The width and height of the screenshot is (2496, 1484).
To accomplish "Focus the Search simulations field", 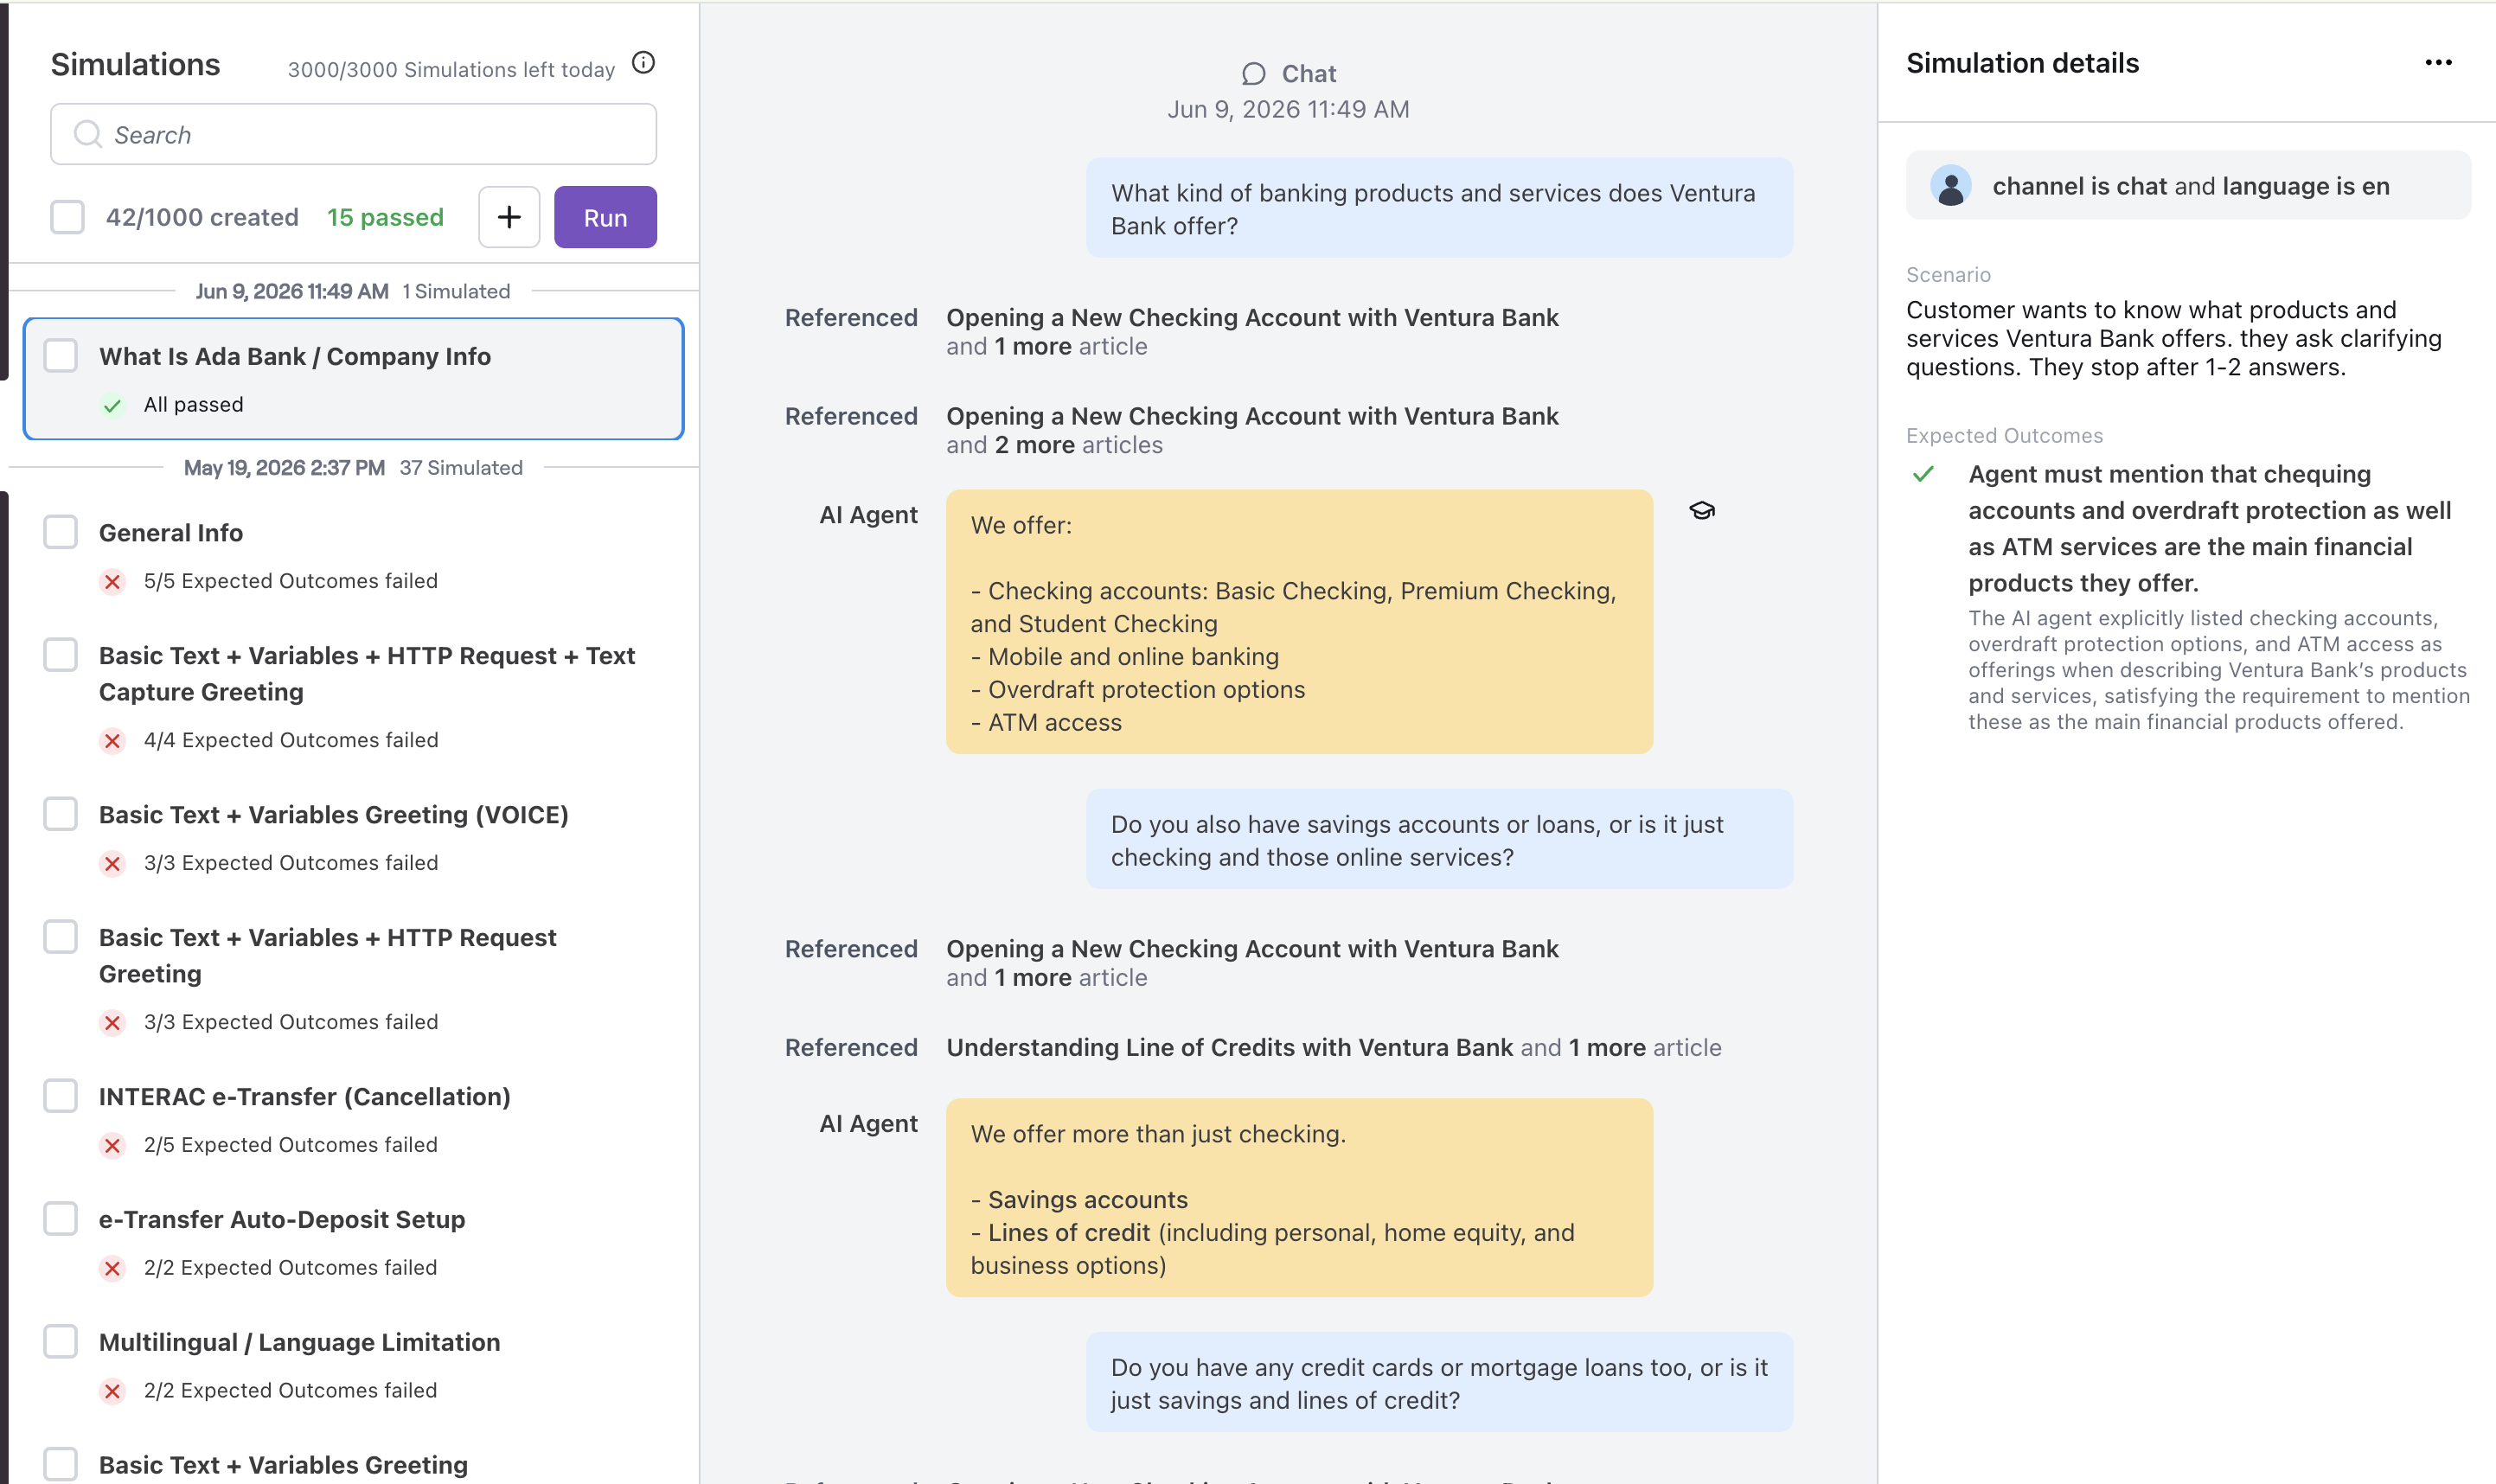I will coord(353,134).
